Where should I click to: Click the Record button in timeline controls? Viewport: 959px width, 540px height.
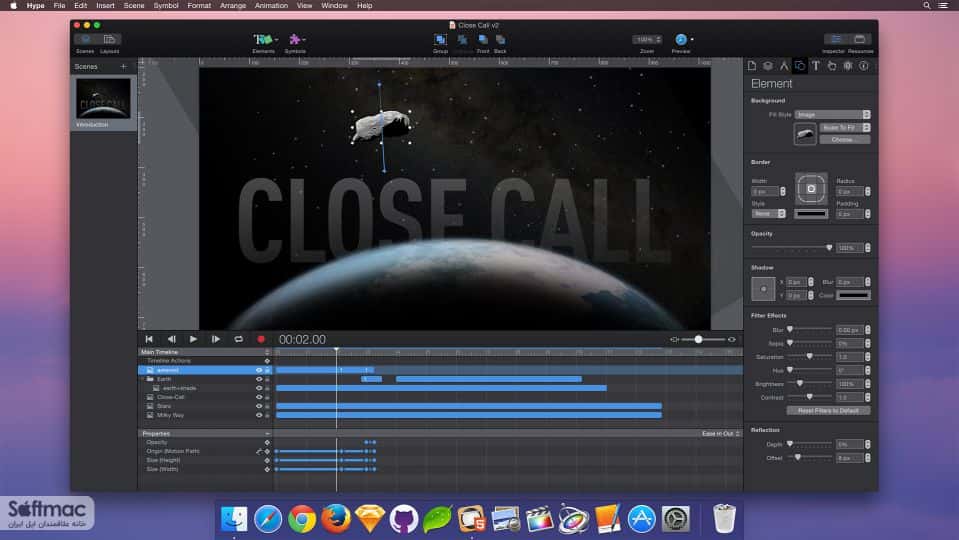(x=261, y=339)
